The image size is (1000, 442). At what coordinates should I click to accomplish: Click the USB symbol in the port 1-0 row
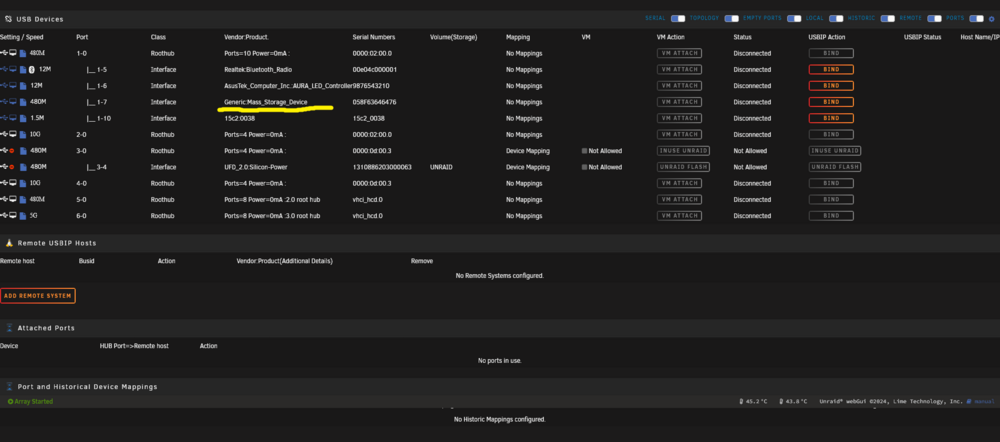point(4,53)
